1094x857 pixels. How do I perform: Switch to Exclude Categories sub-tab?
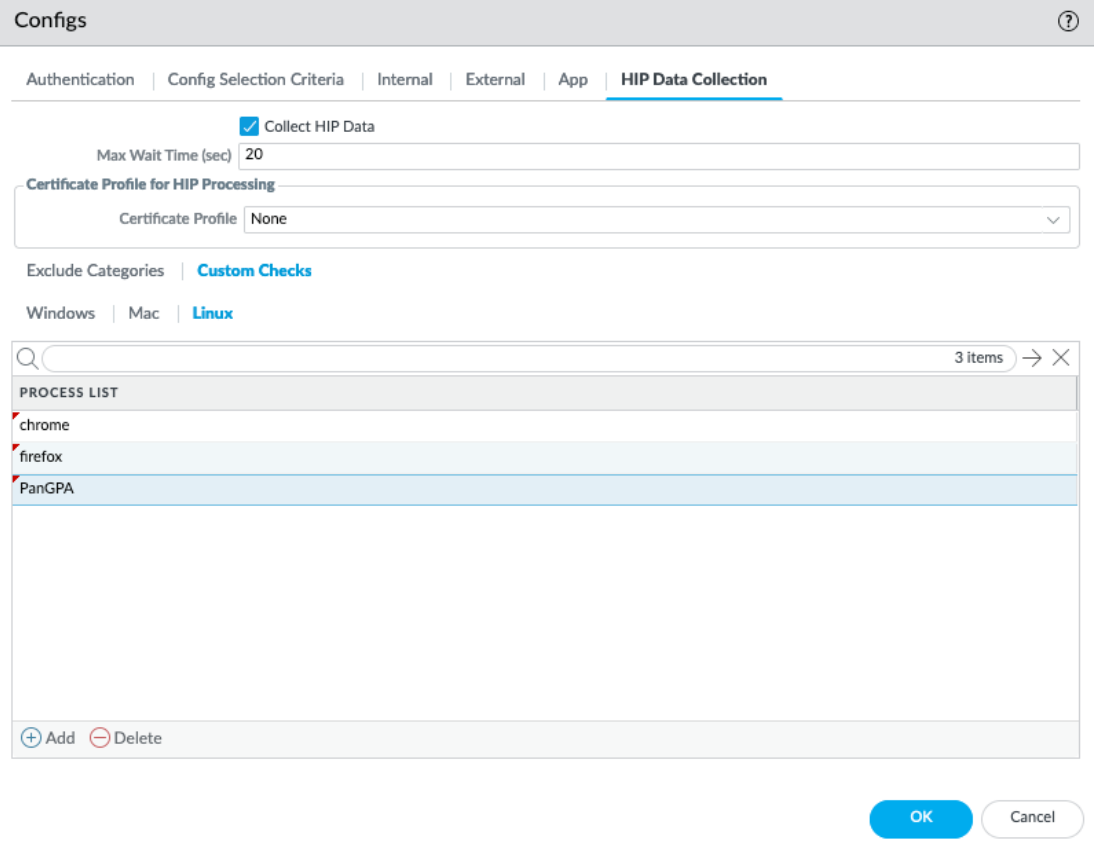point(95,271)
